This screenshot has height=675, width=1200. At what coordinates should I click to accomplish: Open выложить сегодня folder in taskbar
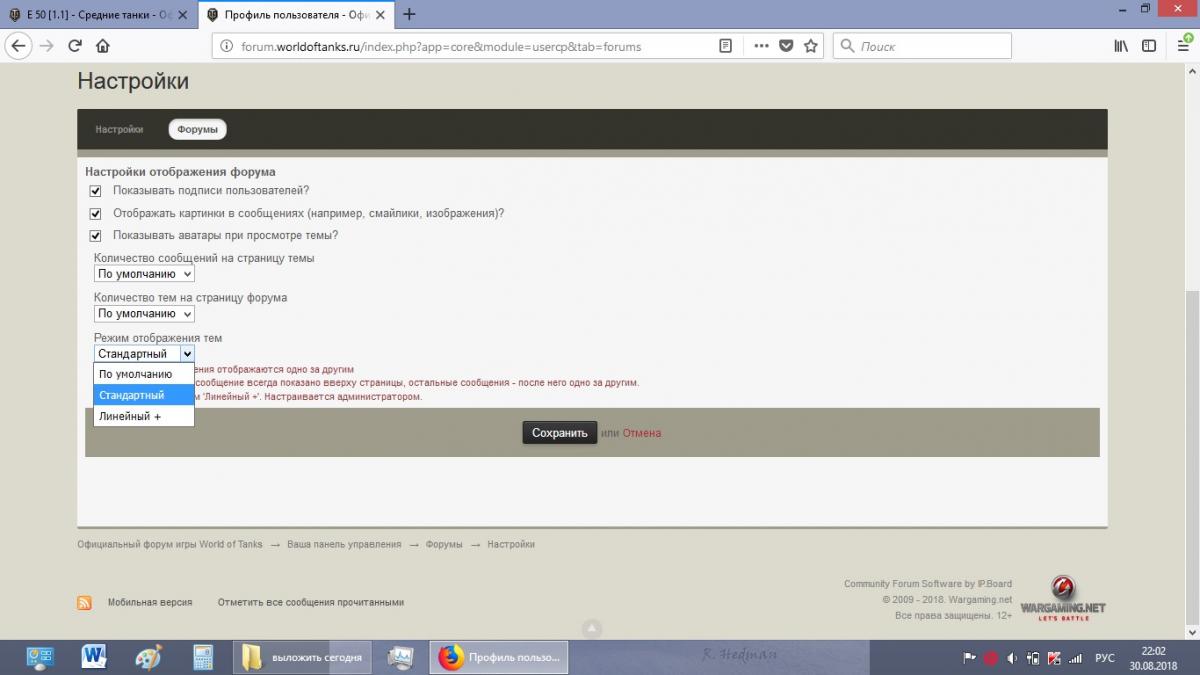point(304,657)
